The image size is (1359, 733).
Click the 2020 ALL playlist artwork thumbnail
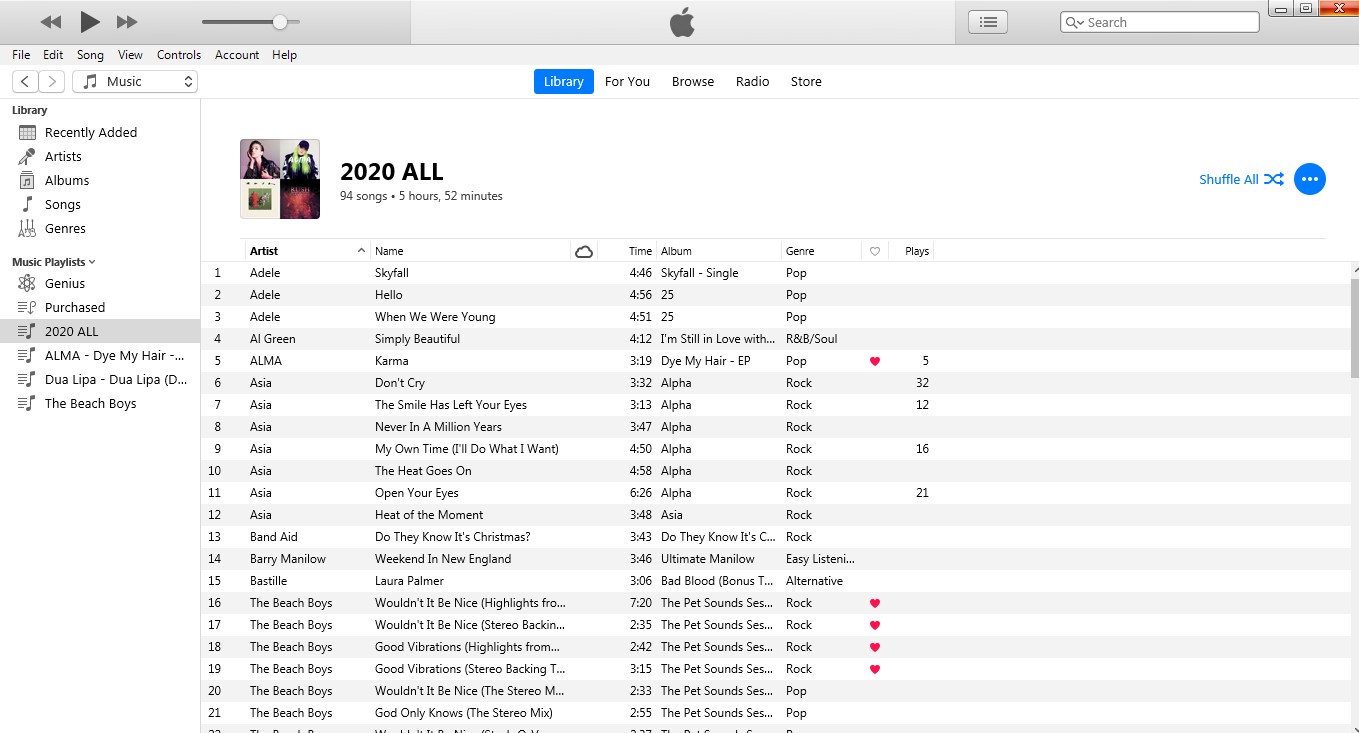(280, 179)
